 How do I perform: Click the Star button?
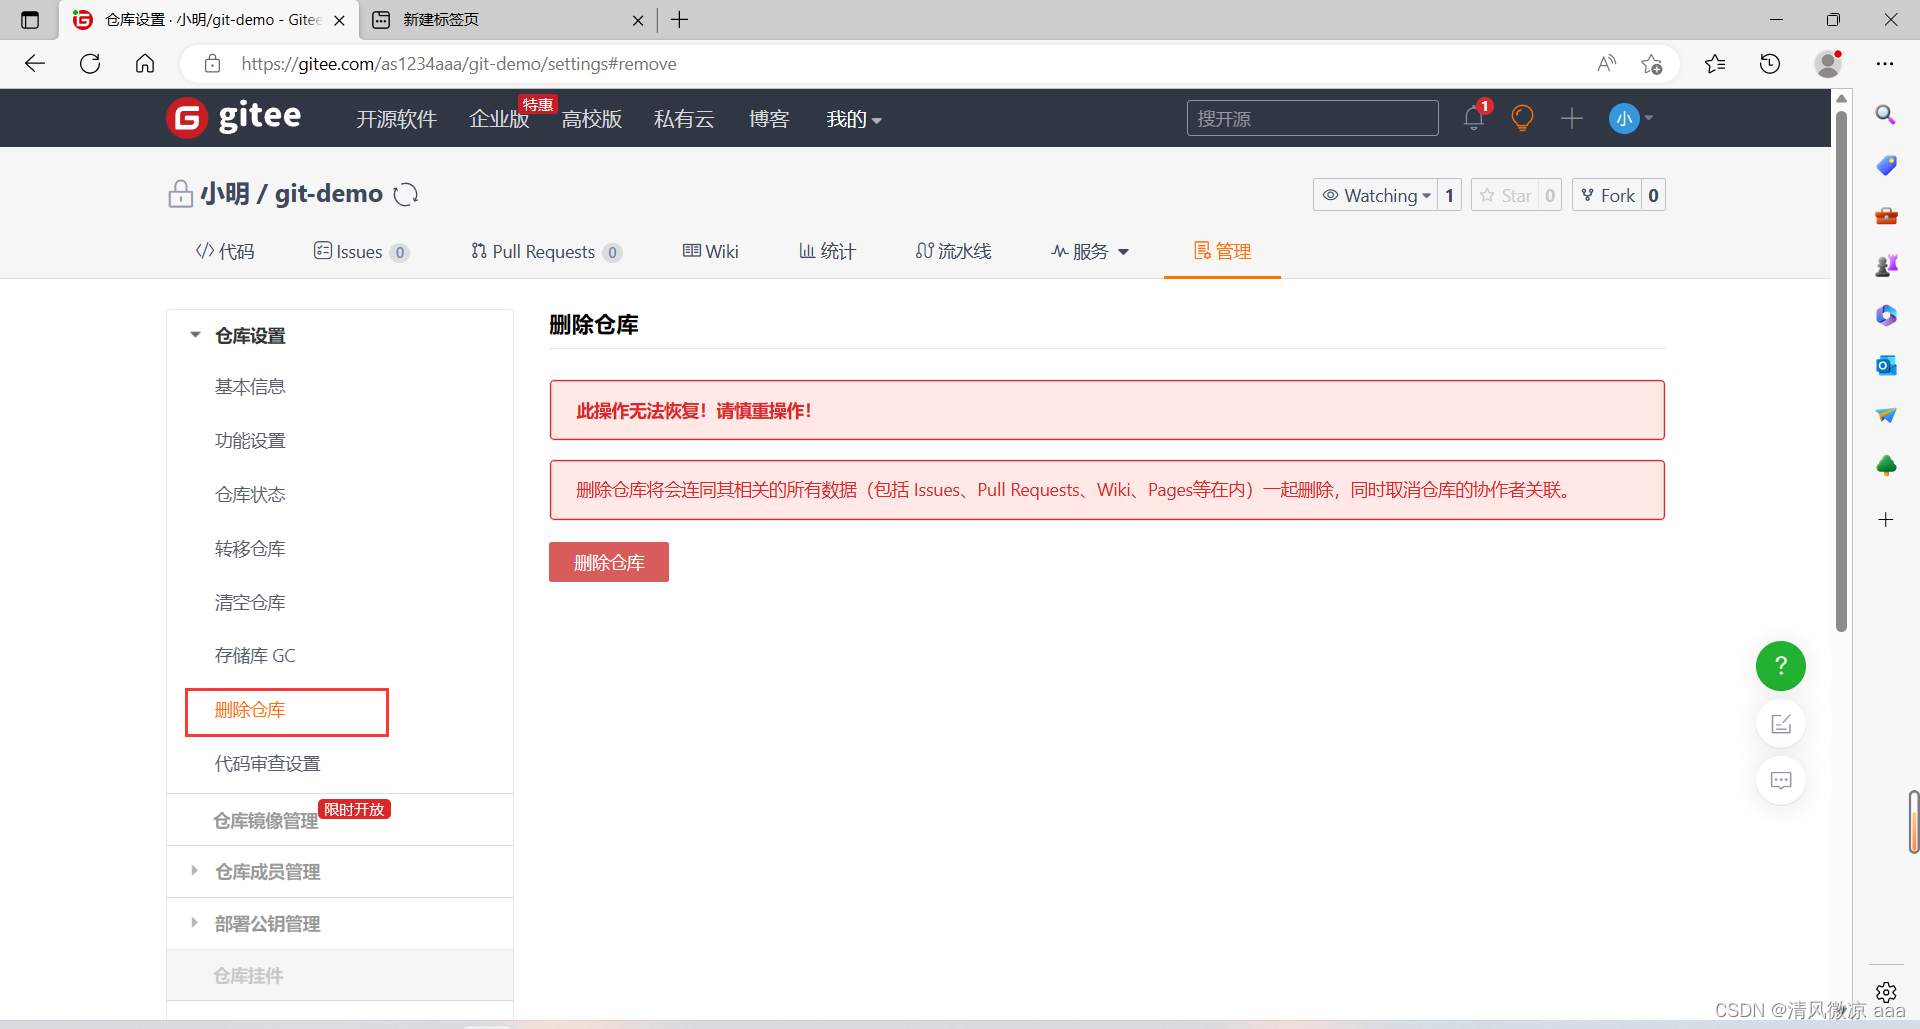click(1506, 195)
